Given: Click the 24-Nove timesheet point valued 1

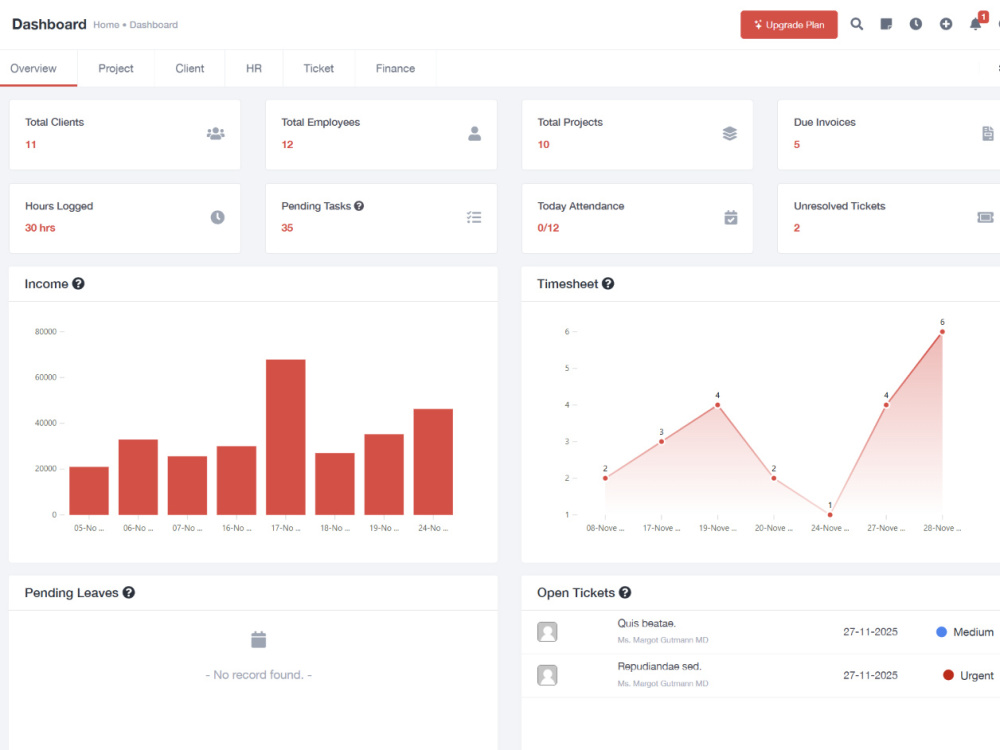Looking at the screenshot, I should 830,515.
